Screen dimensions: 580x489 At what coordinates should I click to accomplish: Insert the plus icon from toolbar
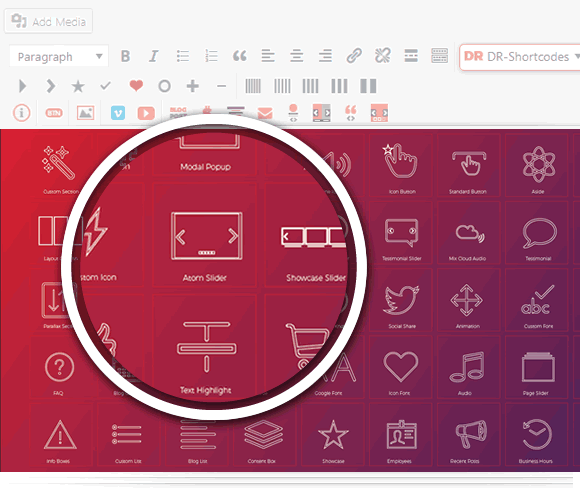coord(193,86)
